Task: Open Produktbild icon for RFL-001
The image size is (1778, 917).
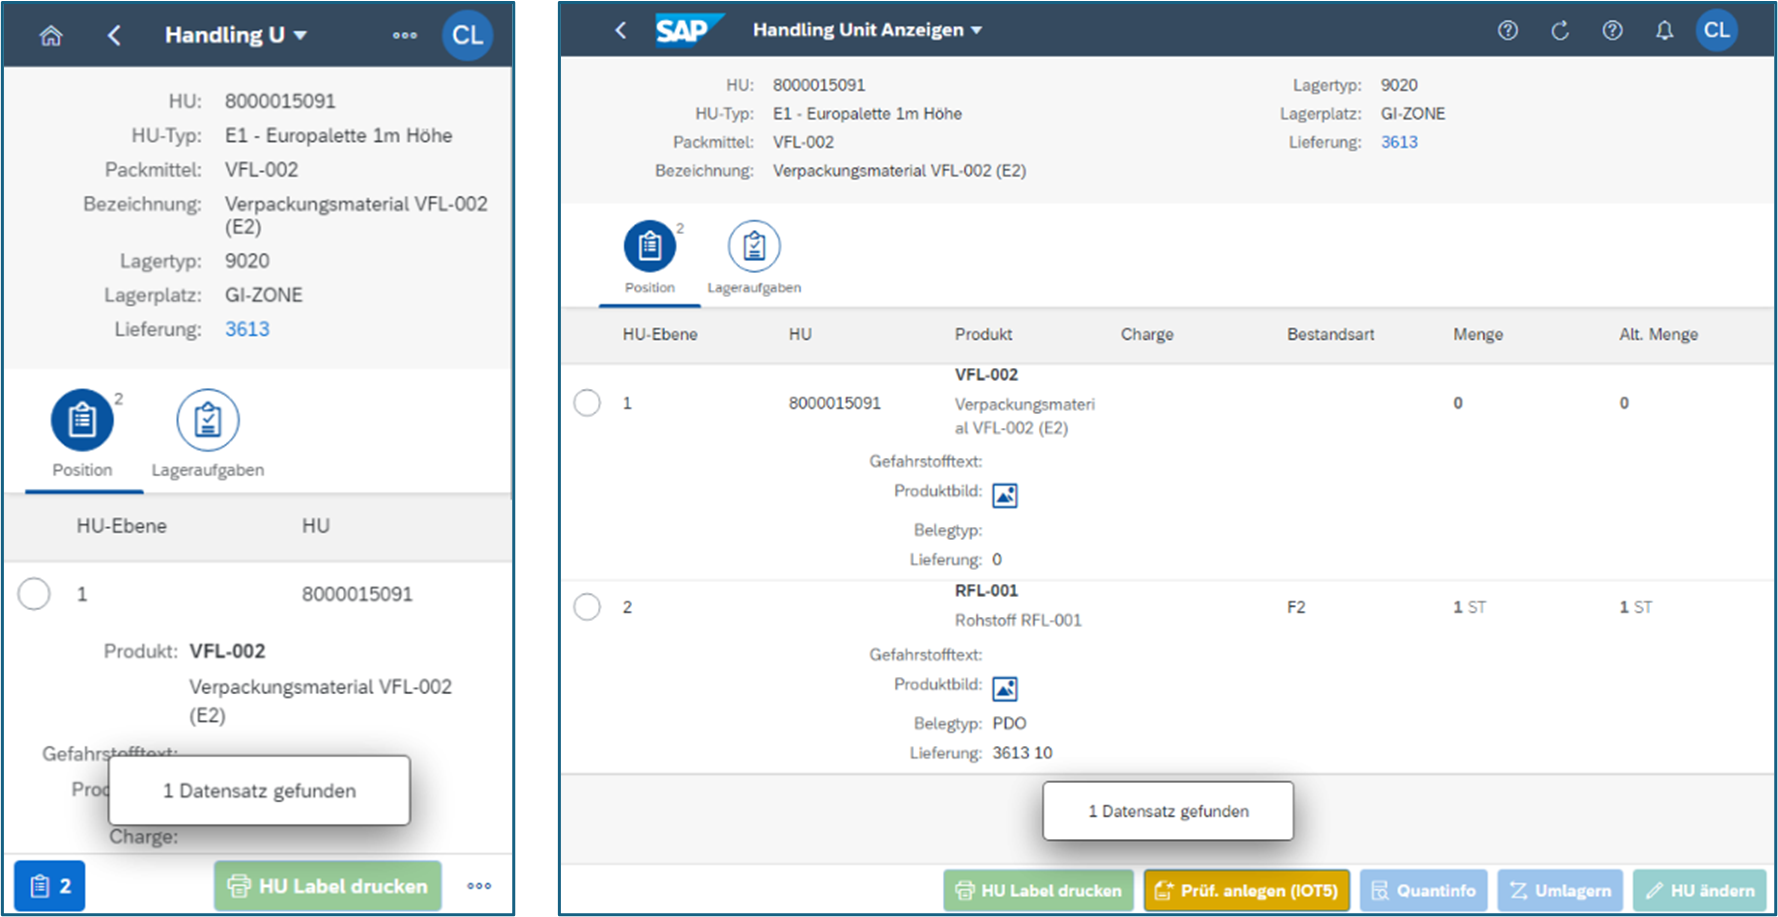Action: 1005,689
